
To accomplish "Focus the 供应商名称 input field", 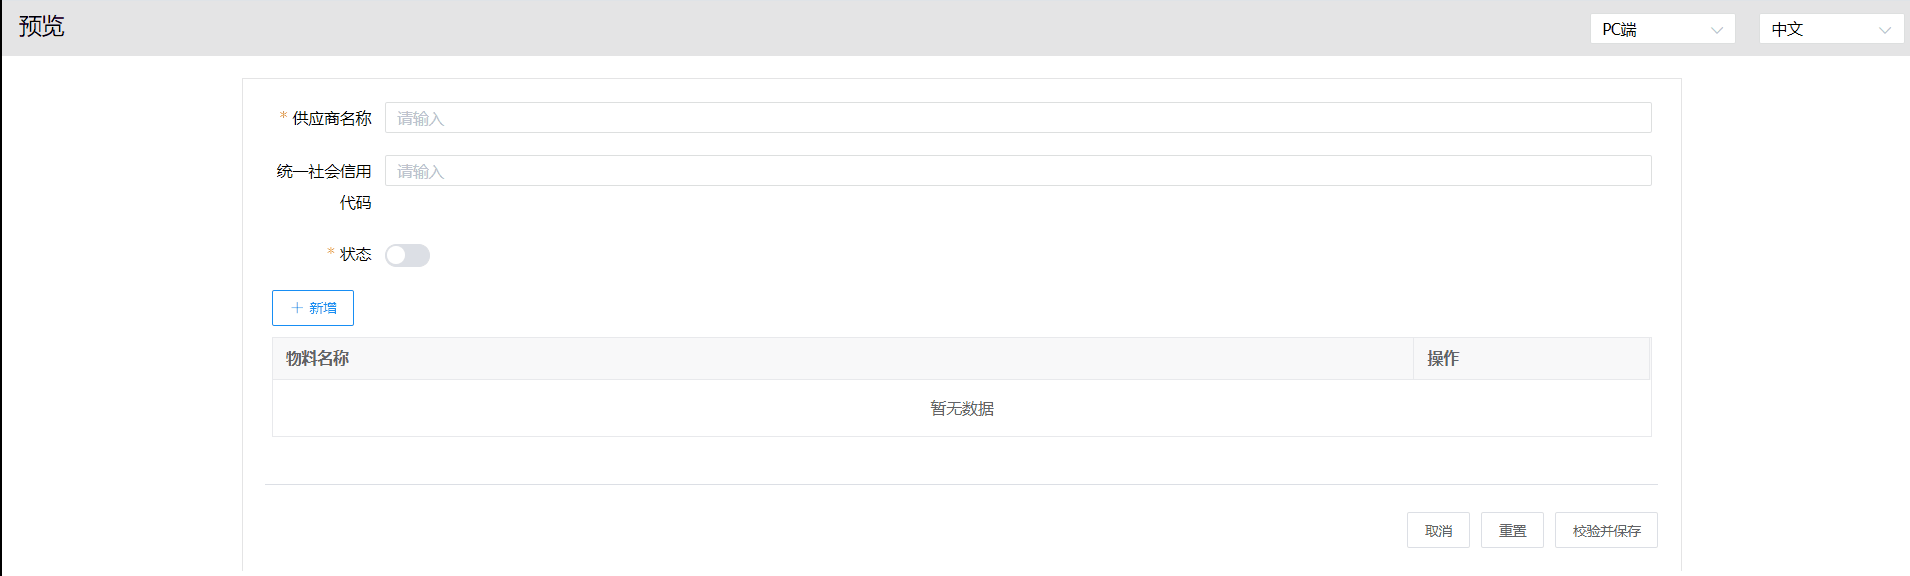I will pos(1017,118).
